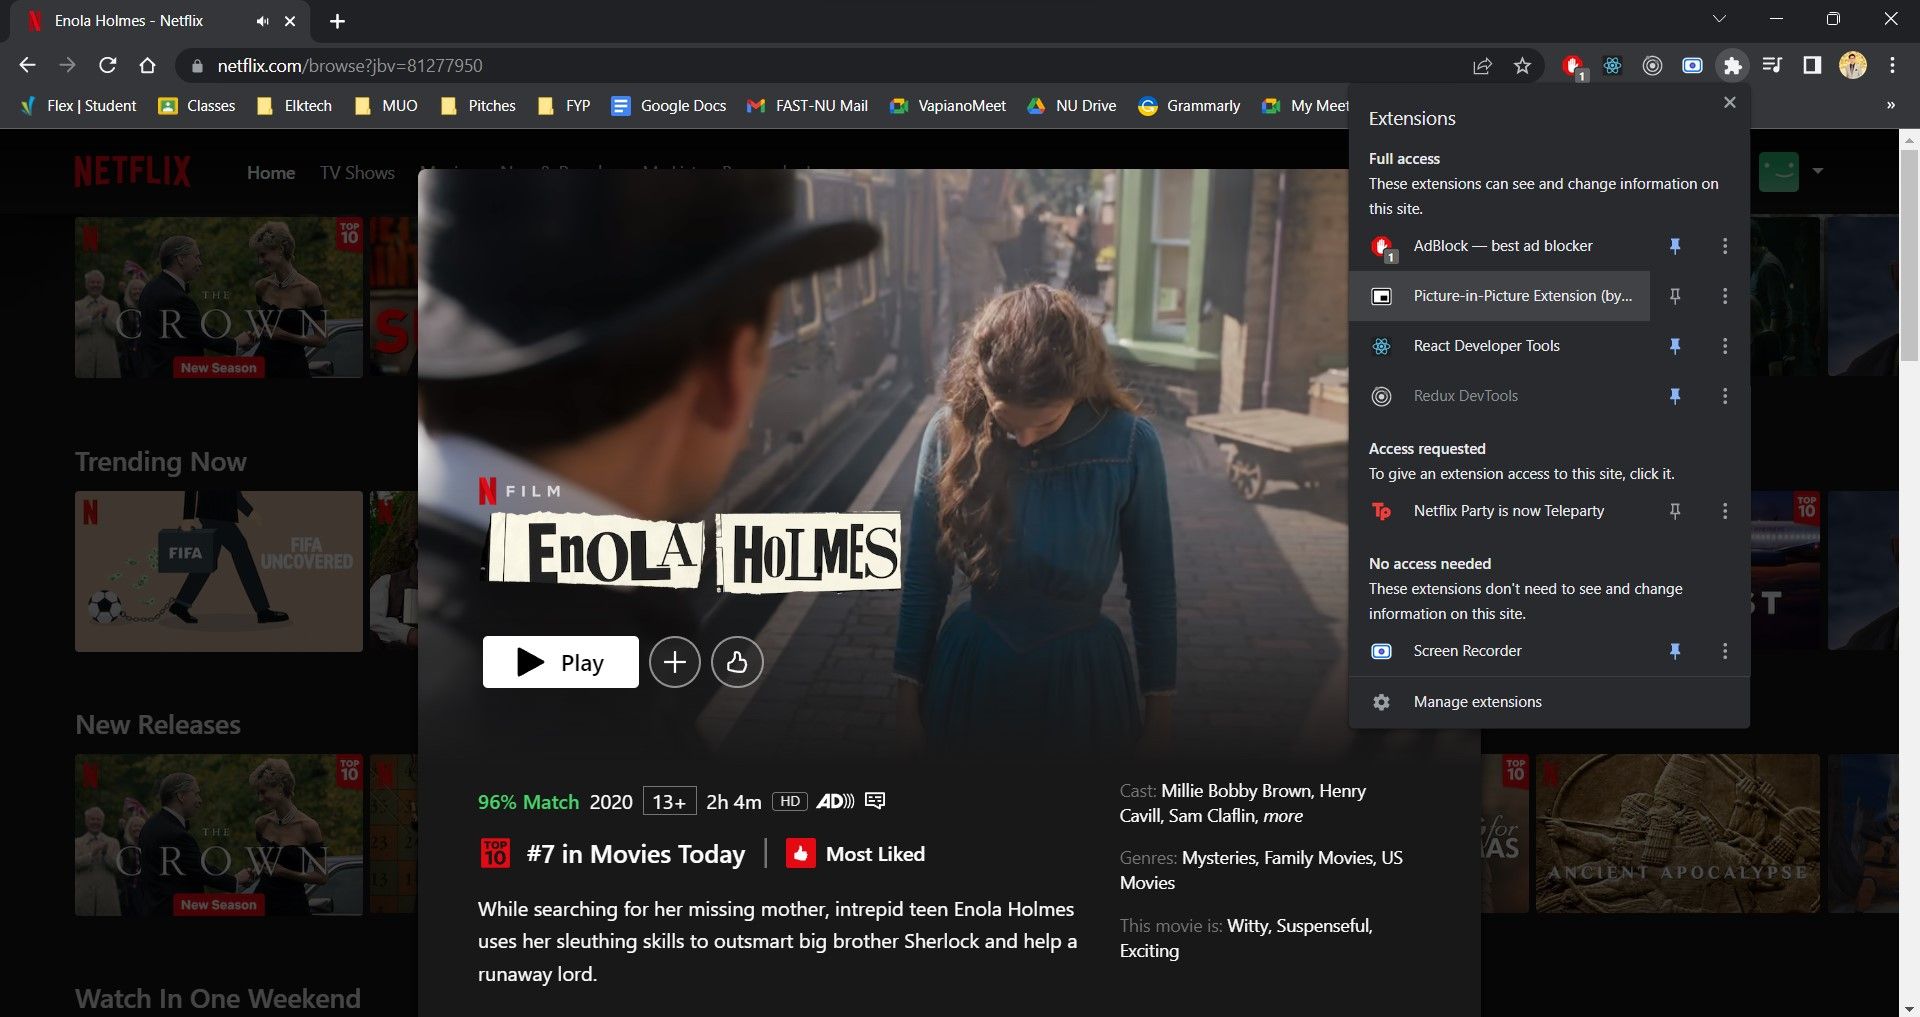1920x1017 pixels.
Task: Switch to the TV Shows menu
Action: click(x=356, y=172)
